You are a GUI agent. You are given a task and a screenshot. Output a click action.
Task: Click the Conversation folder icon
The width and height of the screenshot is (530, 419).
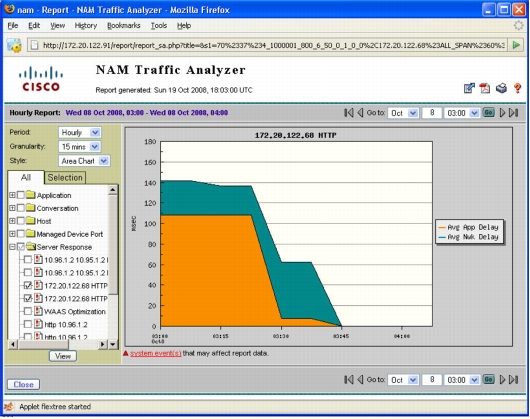point(31,207)
